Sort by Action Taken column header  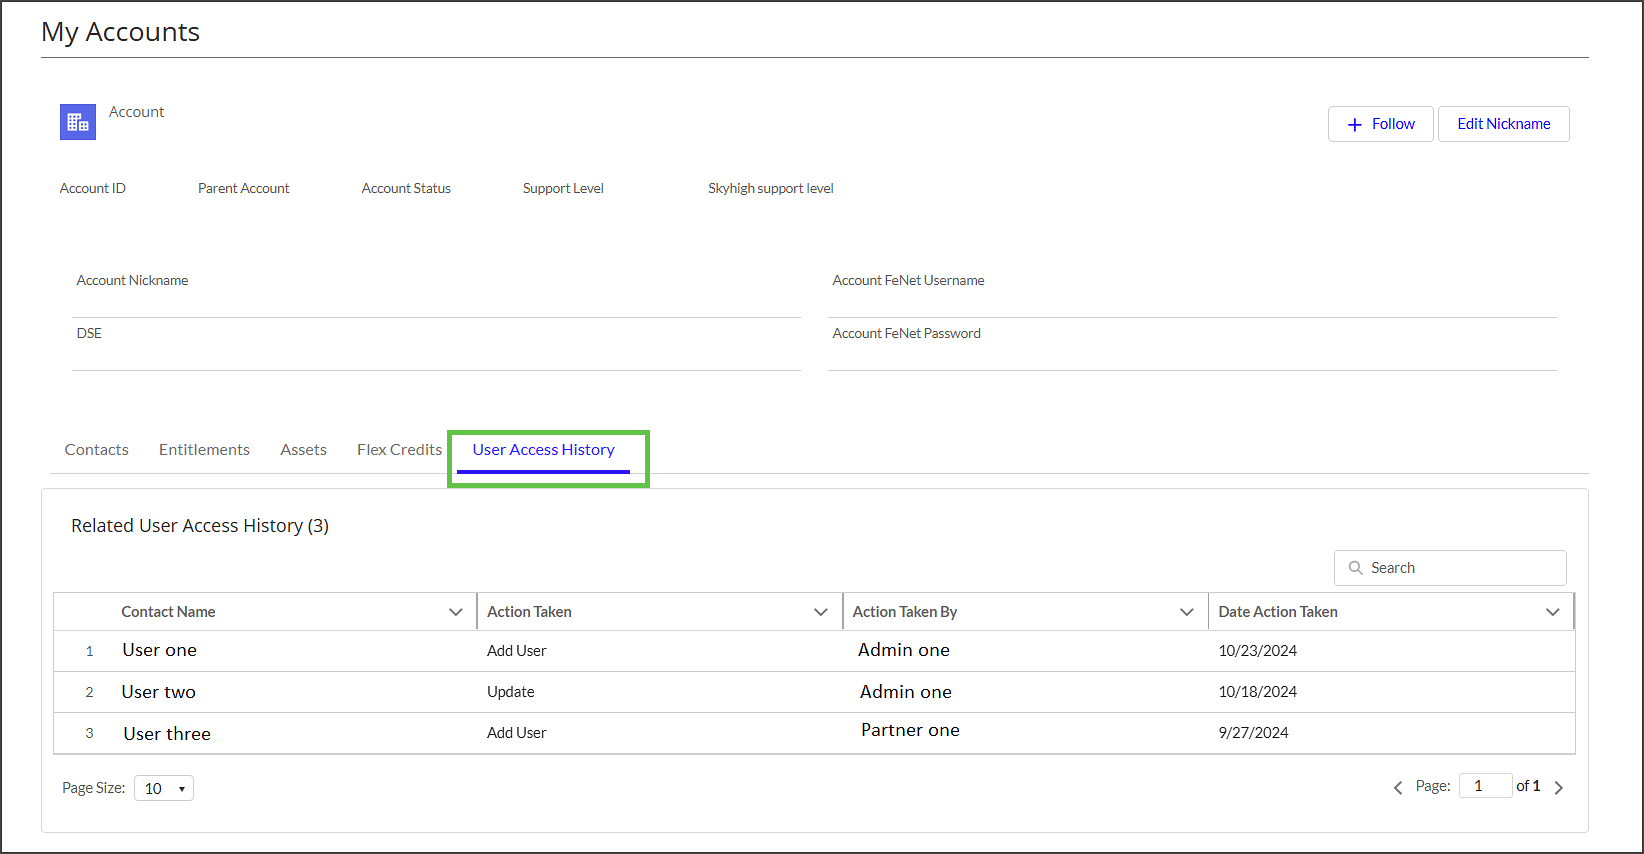pyautogui.click(x=529, y=612)
